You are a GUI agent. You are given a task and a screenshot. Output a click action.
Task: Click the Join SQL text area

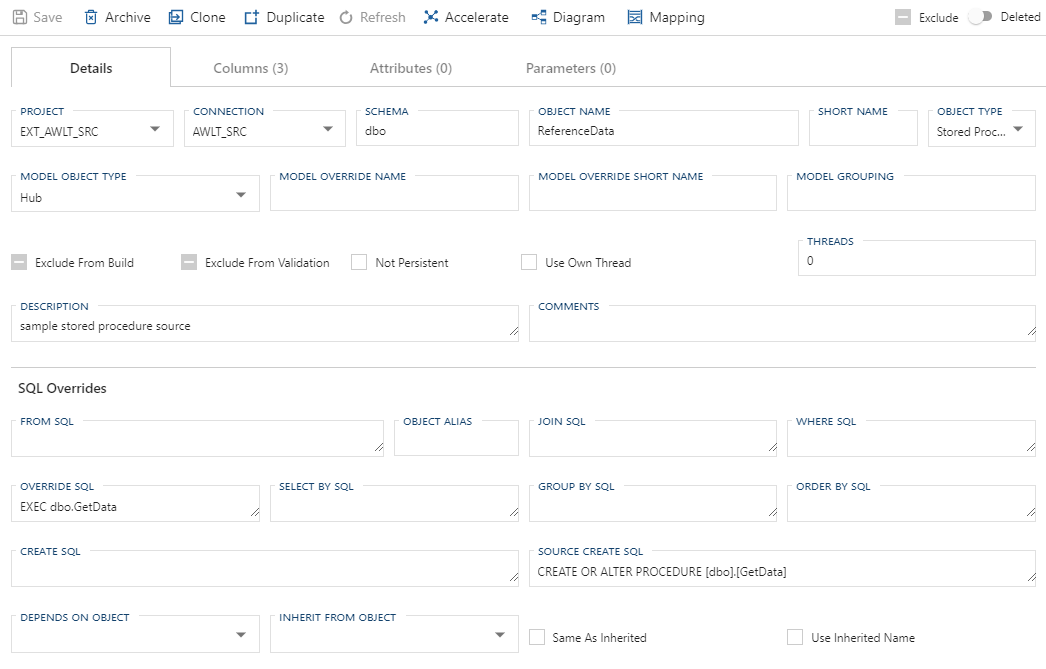(652, 440)
